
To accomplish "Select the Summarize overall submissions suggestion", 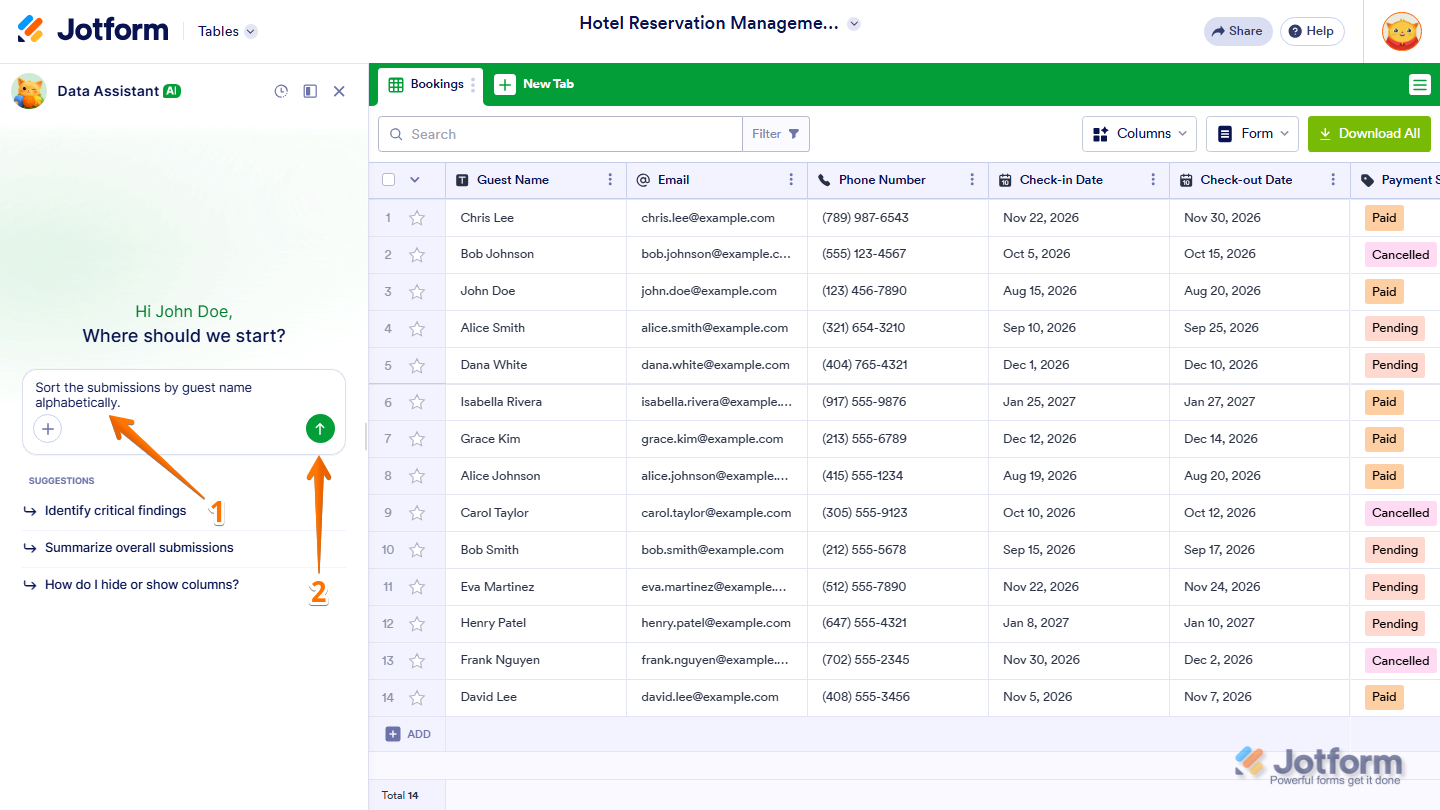I will (139, 548).
